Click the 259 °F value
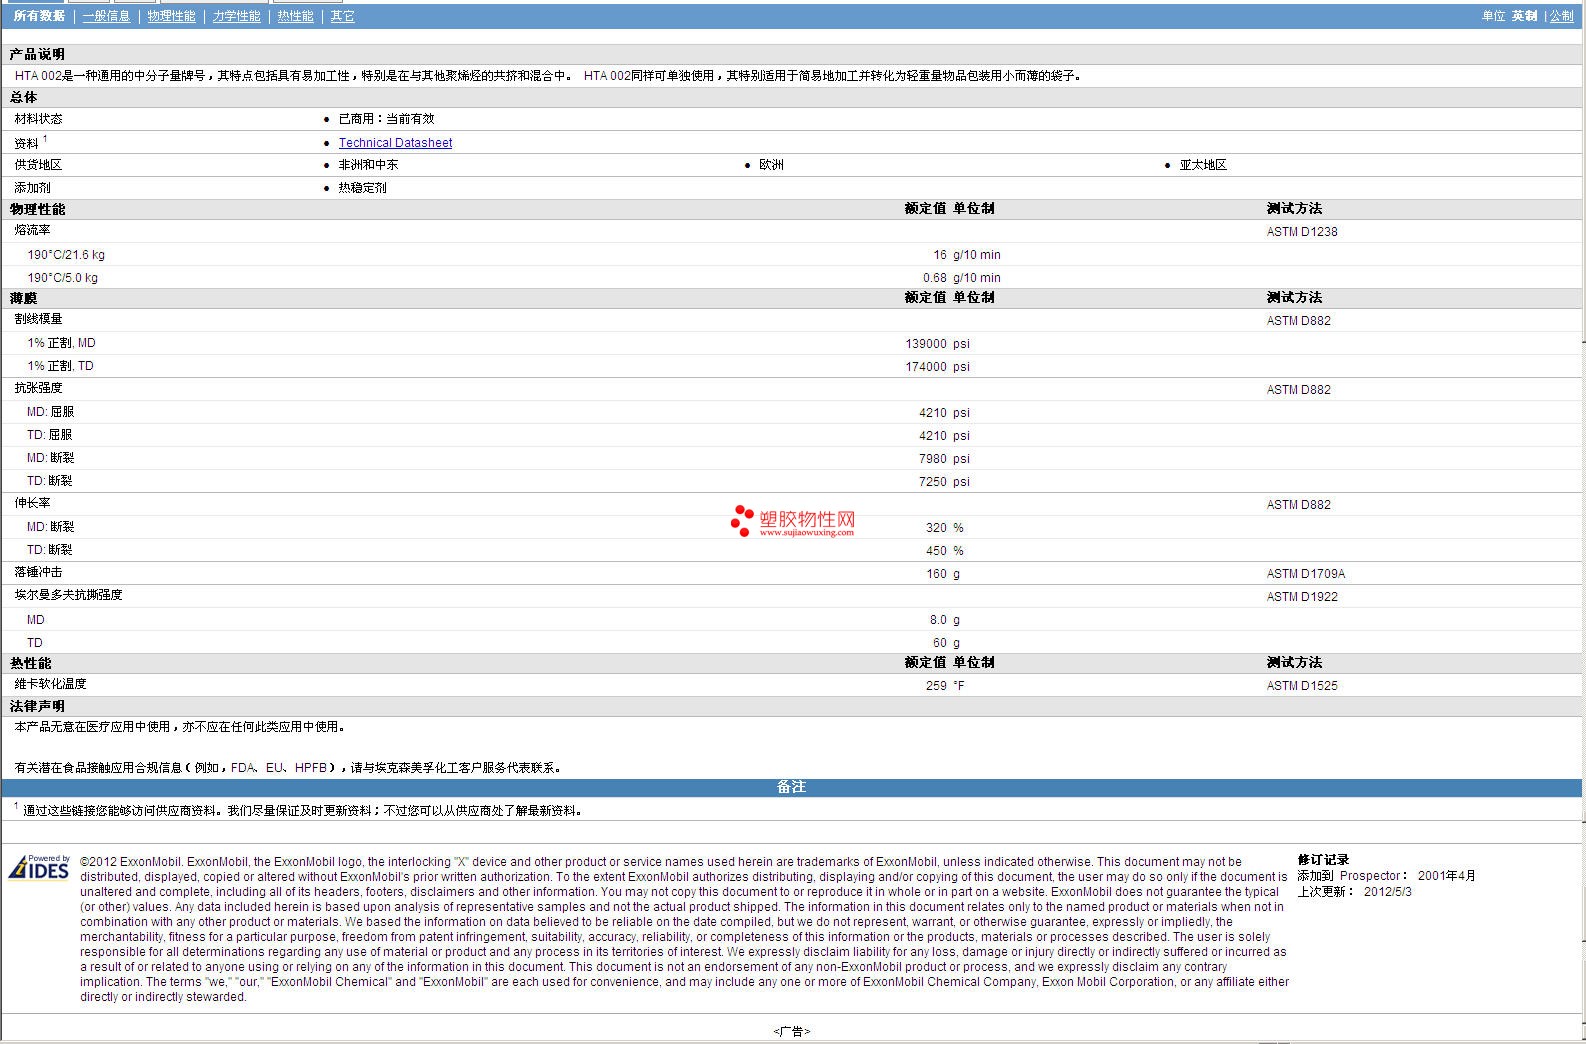 [945, 686]
